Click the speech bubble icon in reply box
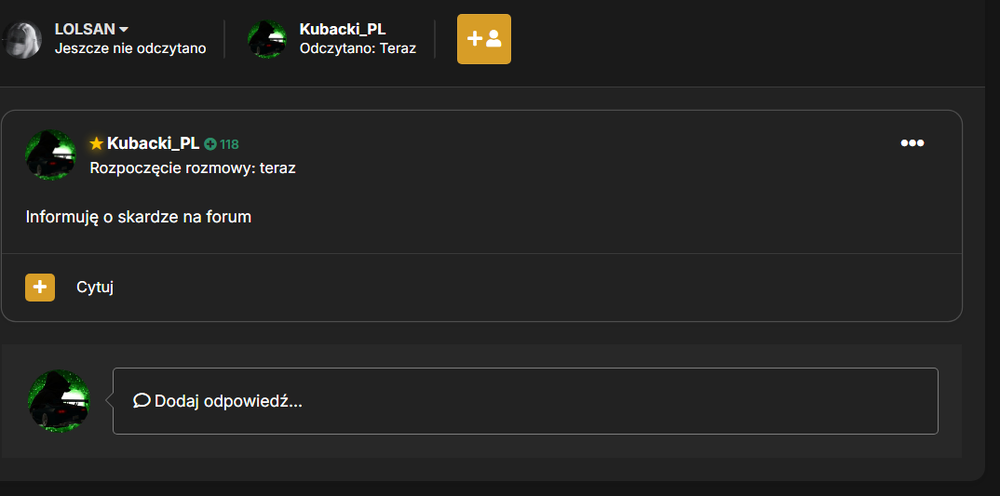Image resolution: width=1000 pixels, height=496 pixels. [142, 400]
